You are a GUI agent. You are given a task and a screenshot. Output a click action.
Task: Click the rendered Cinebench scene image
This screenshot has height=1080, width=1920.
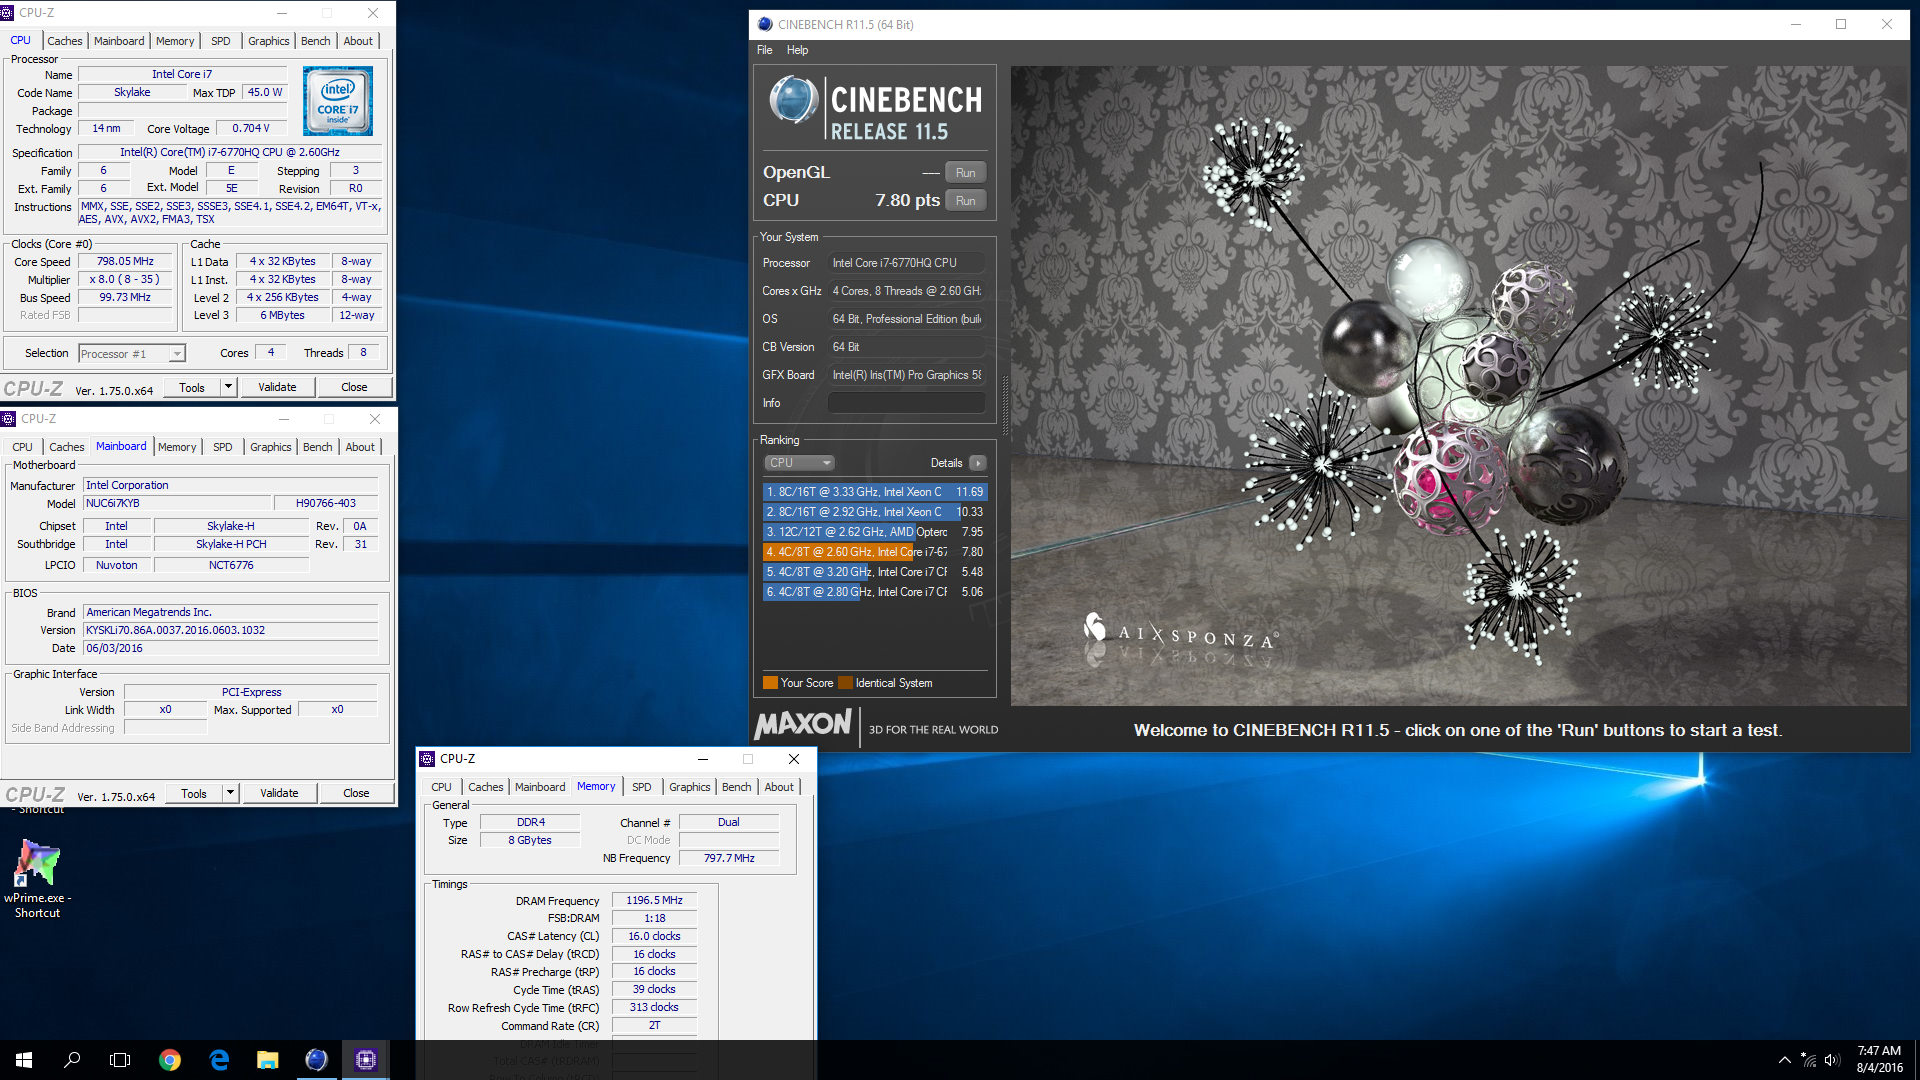tap(1458, 386)
